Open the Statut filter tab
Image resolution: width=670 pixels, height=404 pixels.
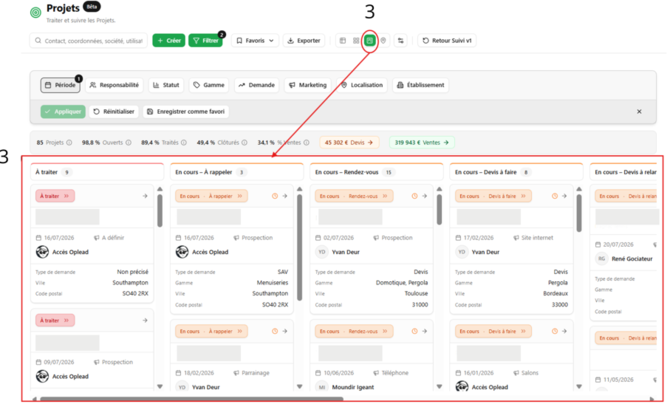click(x=166, y=85)
